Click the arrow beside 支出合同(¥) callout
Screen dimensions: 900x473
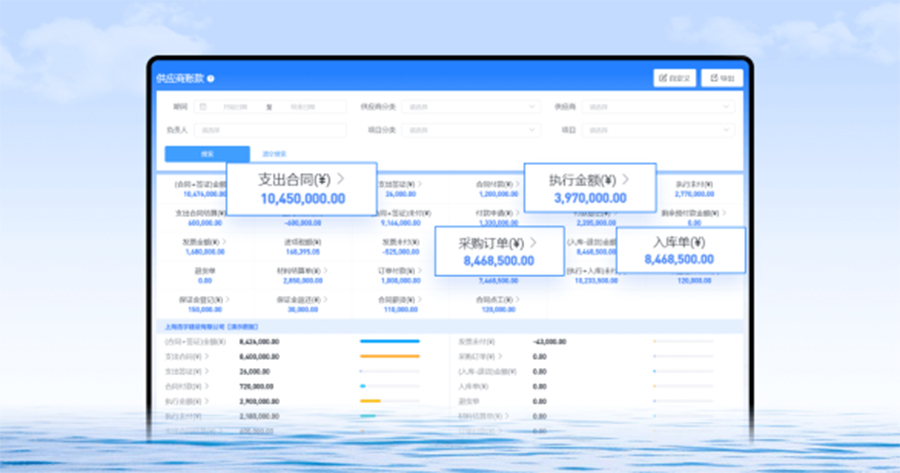click(342, 179)
